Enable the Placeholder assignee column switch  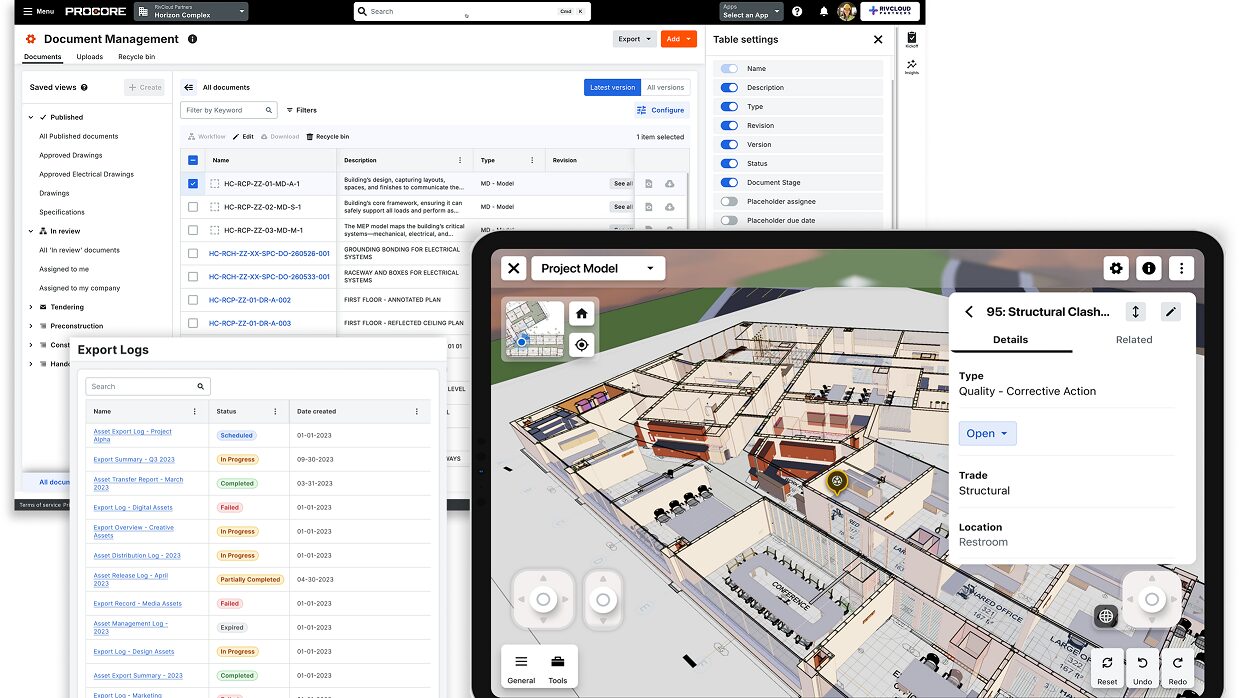coord(729,202)
